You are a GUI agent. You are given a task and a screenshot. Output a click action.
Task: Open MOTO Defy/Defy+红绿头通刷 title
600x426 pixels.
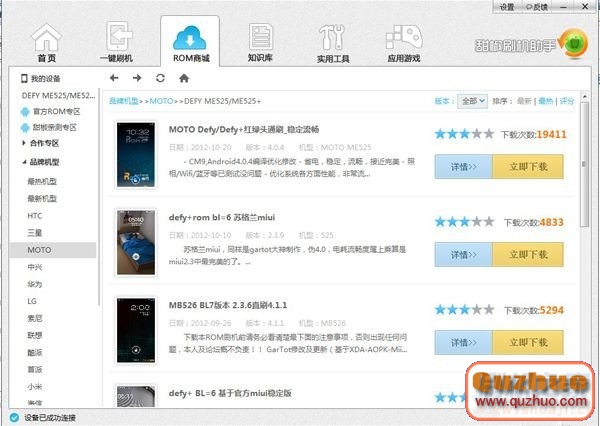pyautogui.click(x=244, y=129)
